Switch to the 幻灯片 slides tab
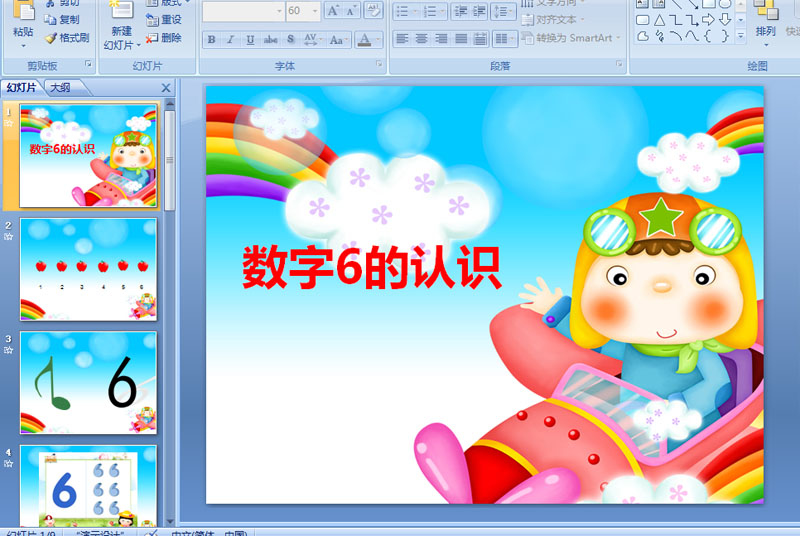This screenshot has height=536, width=800. 21,88
